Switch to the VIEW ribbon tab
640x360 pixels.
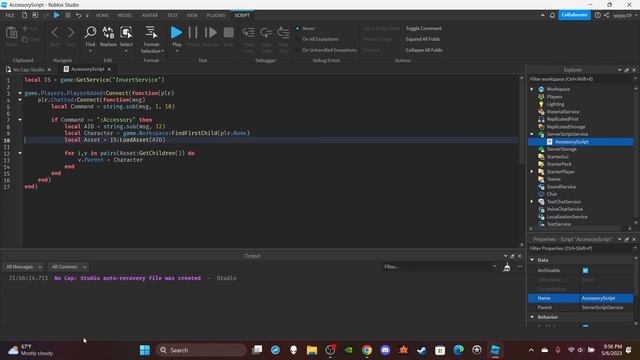(192, 15)
